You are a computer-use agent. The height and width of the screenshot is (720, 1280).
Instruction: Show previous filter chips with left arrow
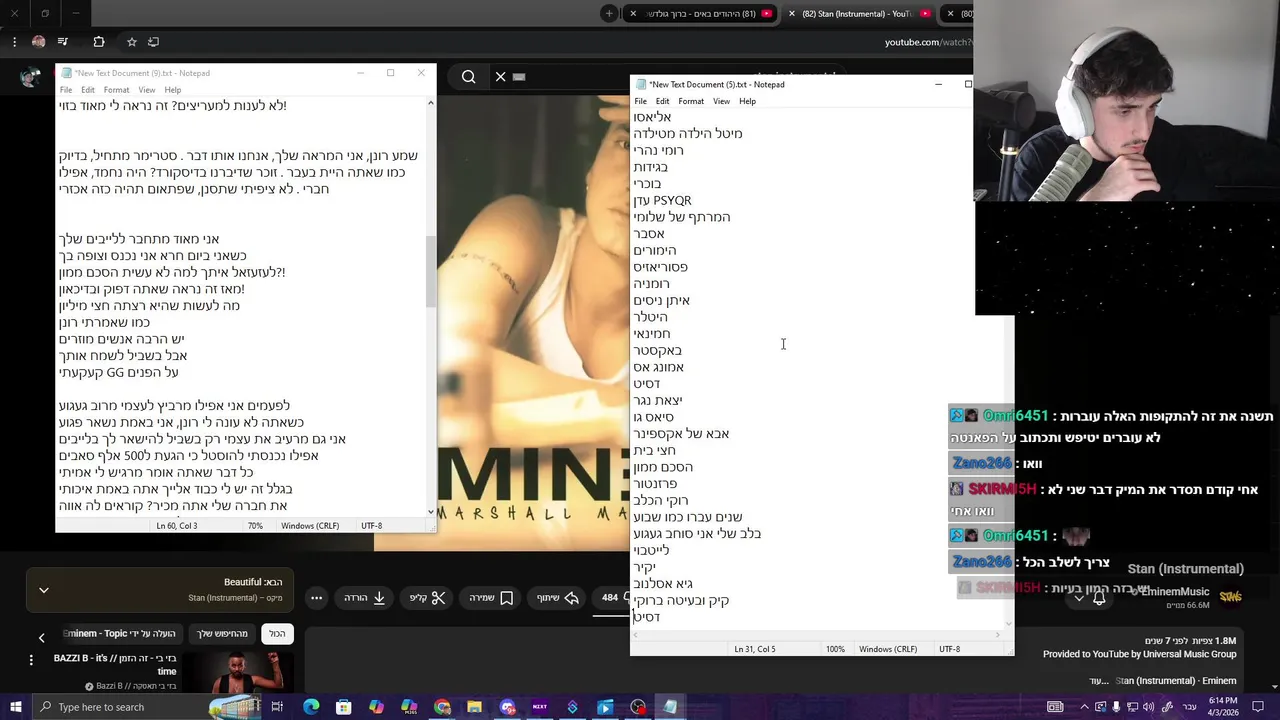(41, 637)
